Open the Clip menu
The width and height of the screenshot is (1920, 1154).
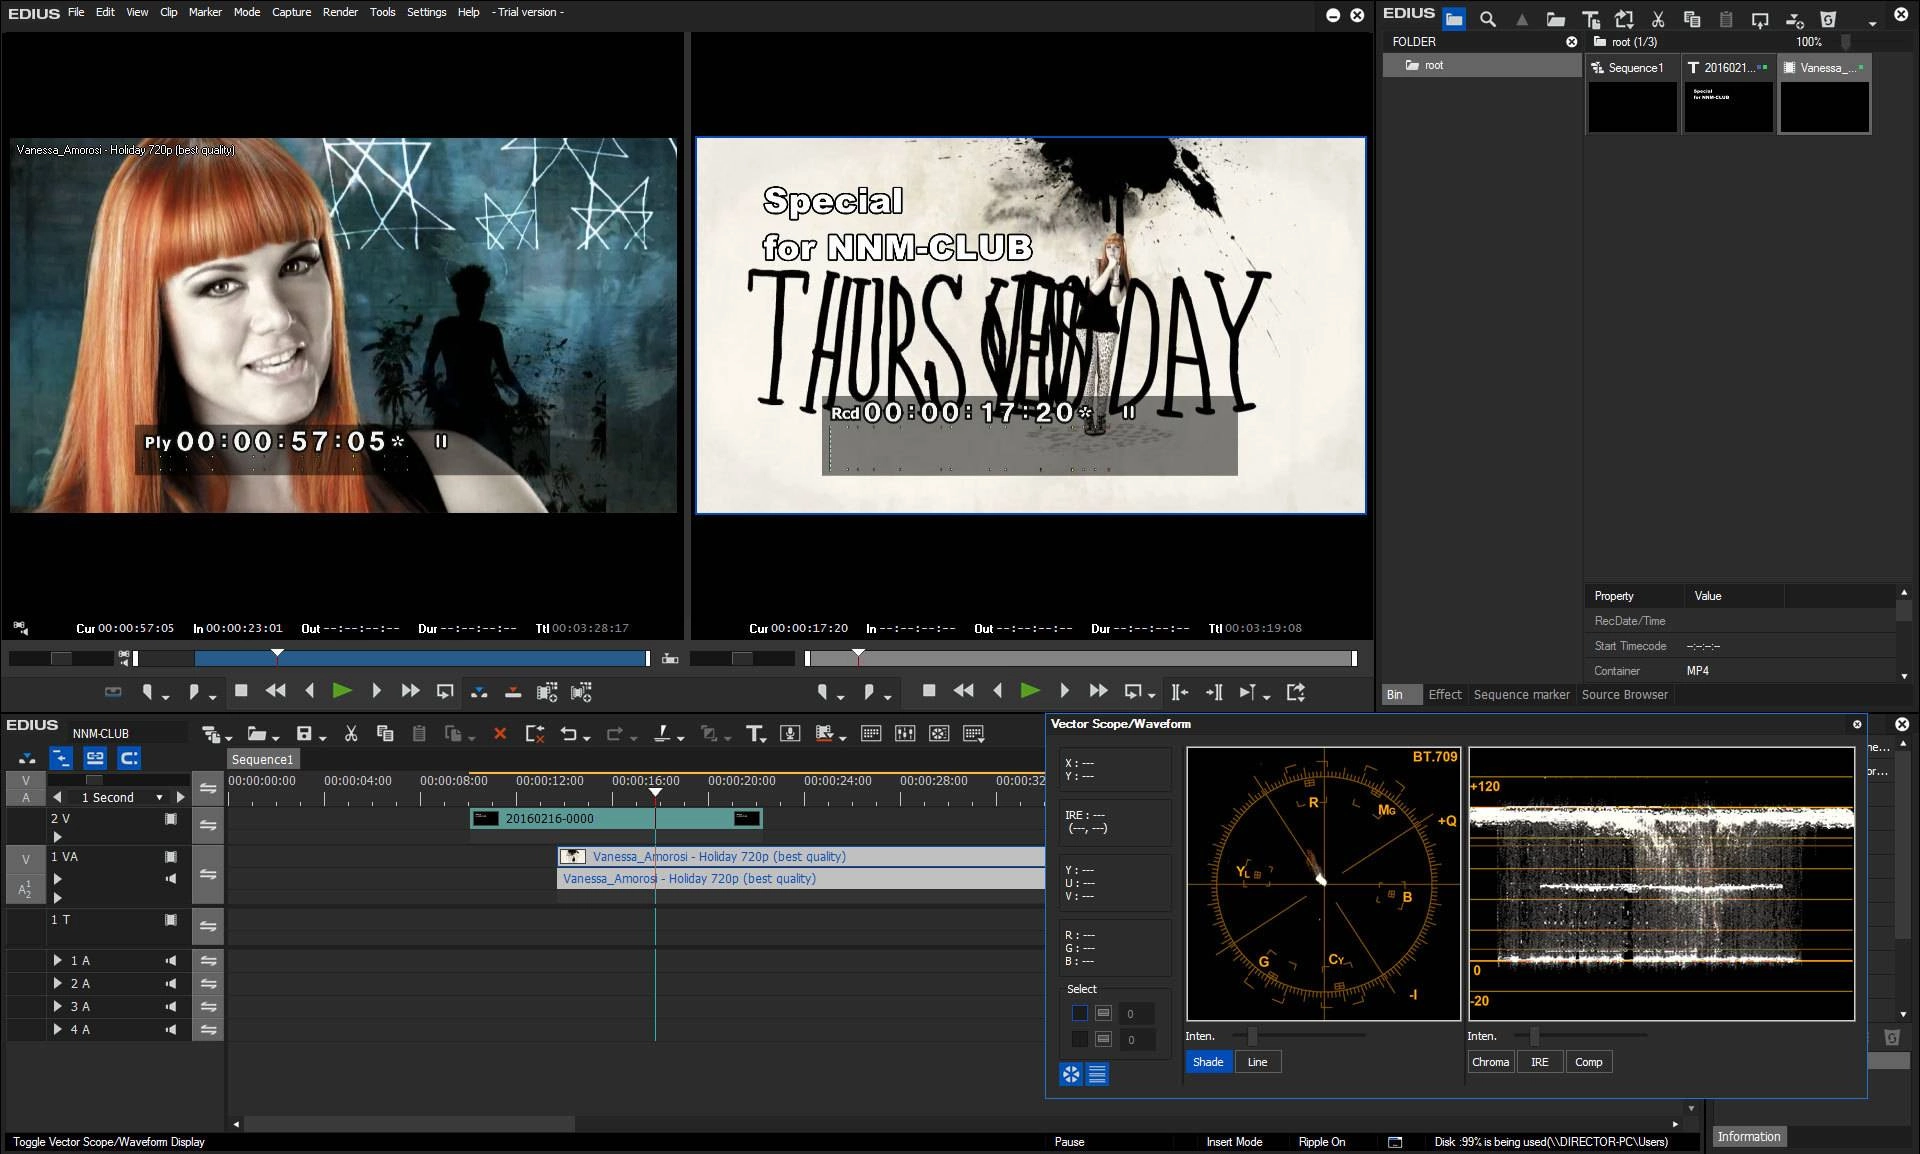click(169, 12)
